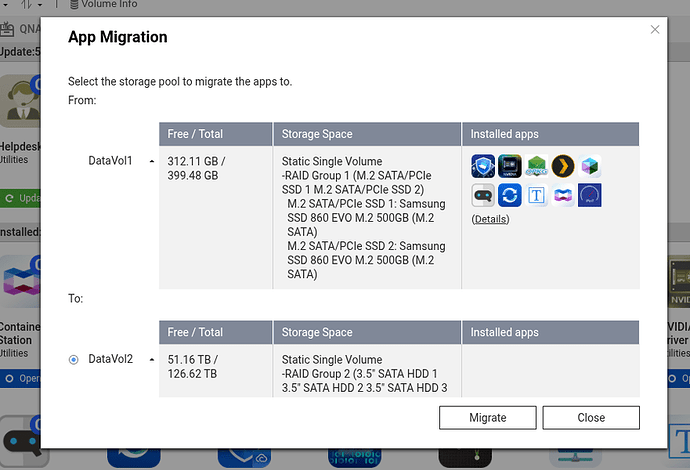Screen dimensions: 690x470
Task: Collapse the DataVol2 row arrow
Action: [x=152, y=359]
